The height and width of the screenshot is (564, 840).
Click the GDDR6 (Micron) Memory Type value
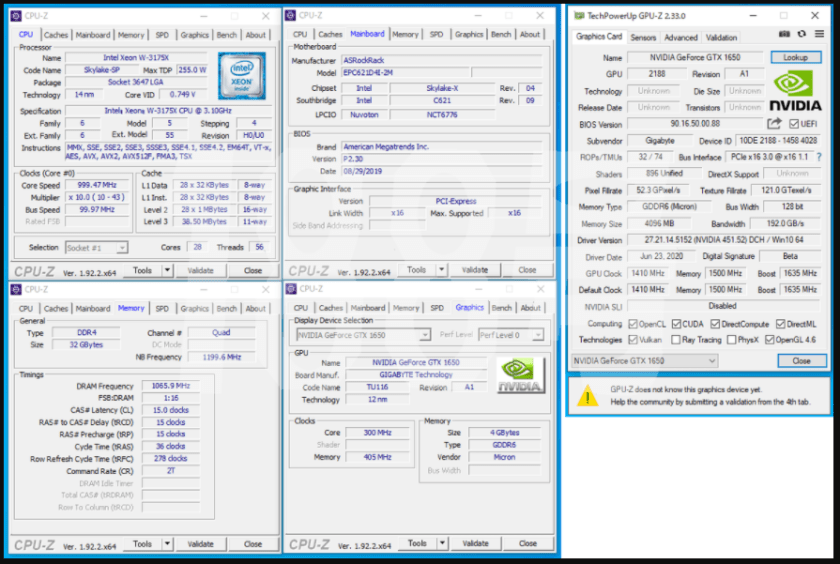pyautogui.click(x=669, y=207)
